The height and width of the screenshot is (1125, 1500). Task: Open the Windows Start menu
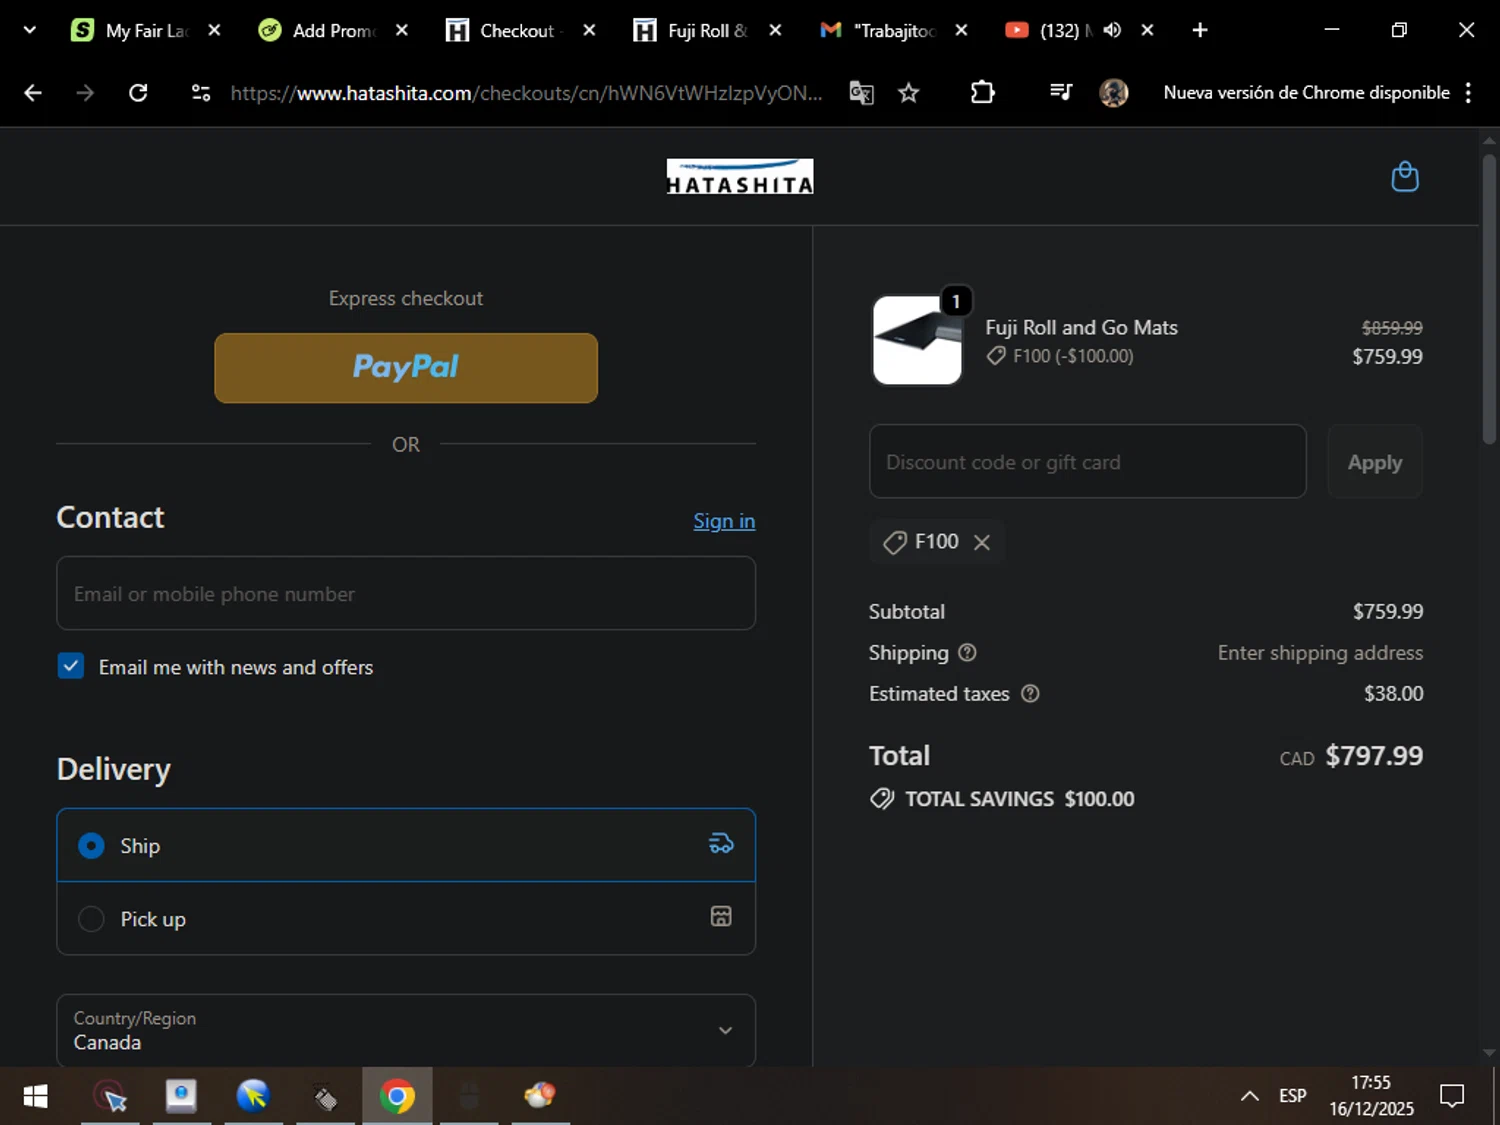pos(35,1097)
